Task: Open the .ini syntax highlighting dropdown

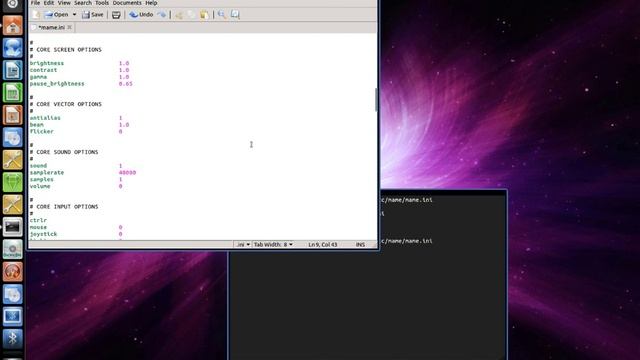Action: [243, 244]
